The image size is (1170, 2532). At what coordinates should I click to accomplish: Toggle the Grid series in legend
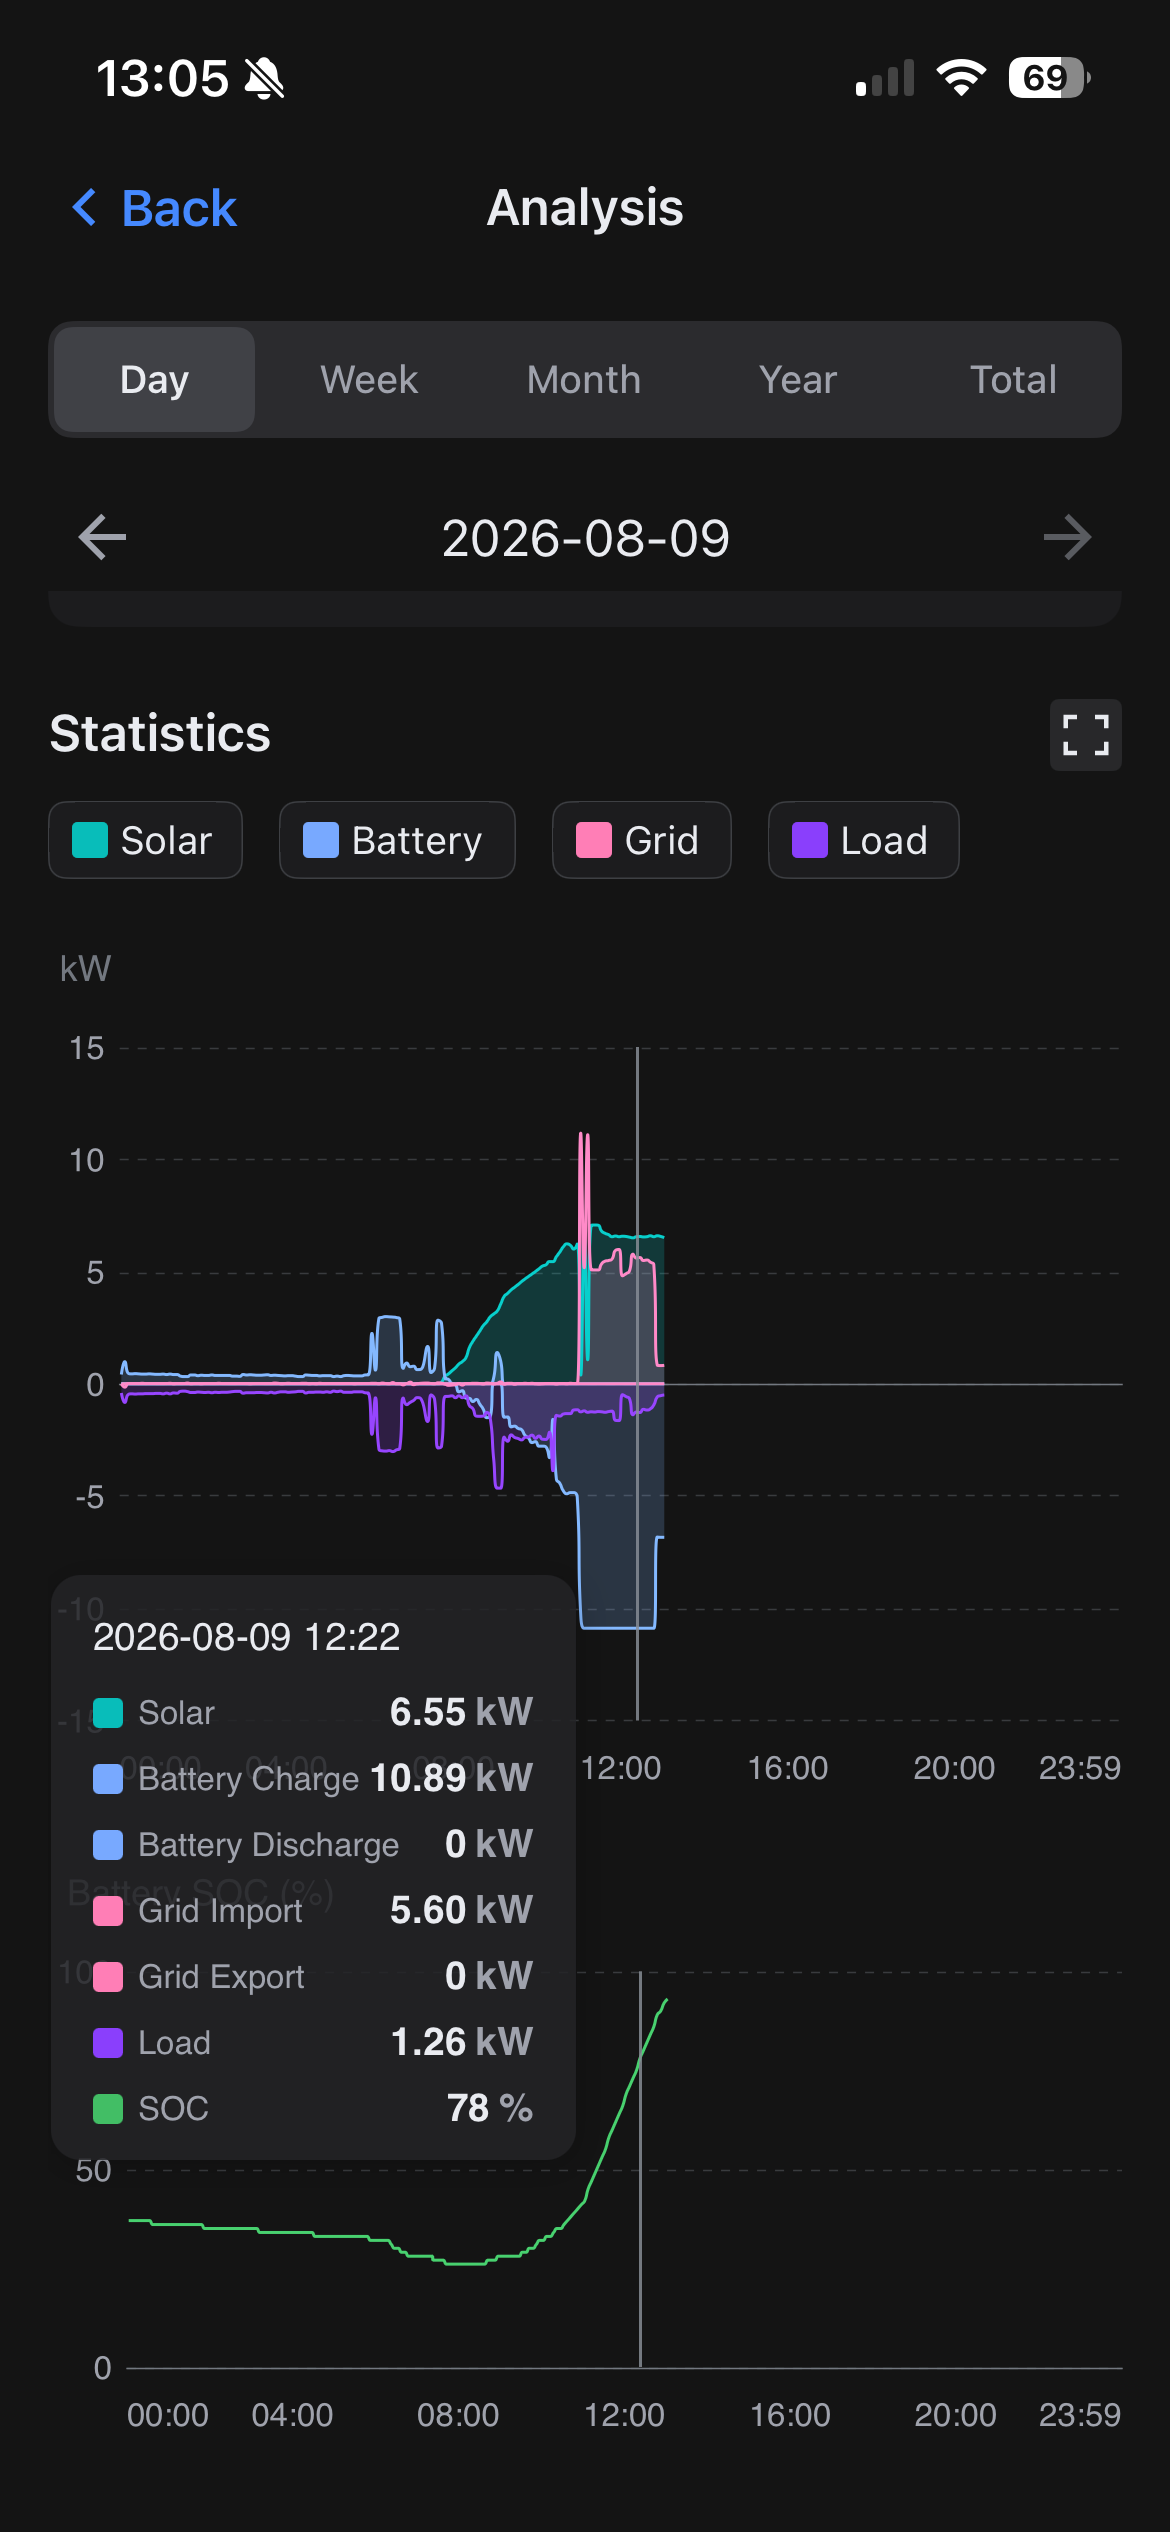(x=641, y=840)
